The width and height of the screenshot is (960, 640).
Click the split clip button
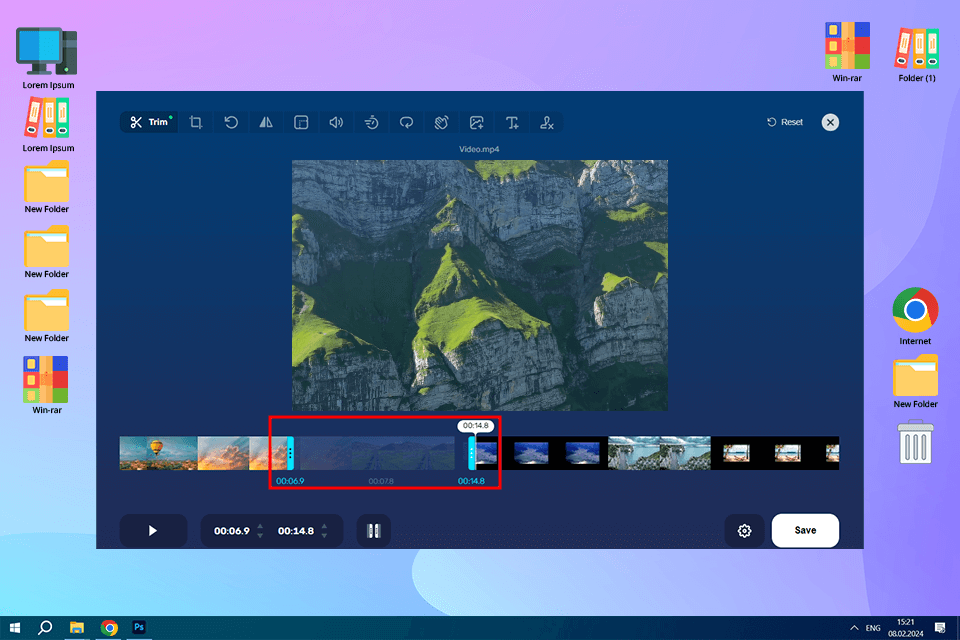coord(373,530)
